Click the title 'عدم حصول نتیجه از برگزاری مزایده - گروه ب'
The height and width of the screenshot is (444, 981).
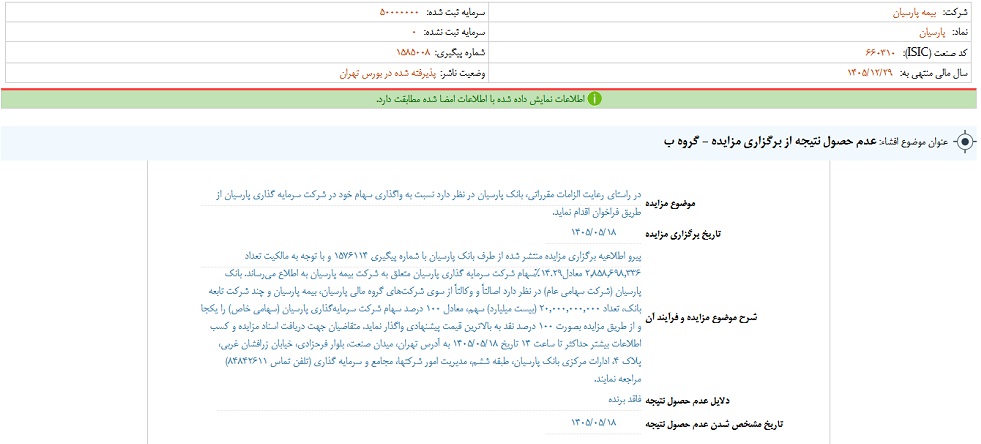point(770,142)
